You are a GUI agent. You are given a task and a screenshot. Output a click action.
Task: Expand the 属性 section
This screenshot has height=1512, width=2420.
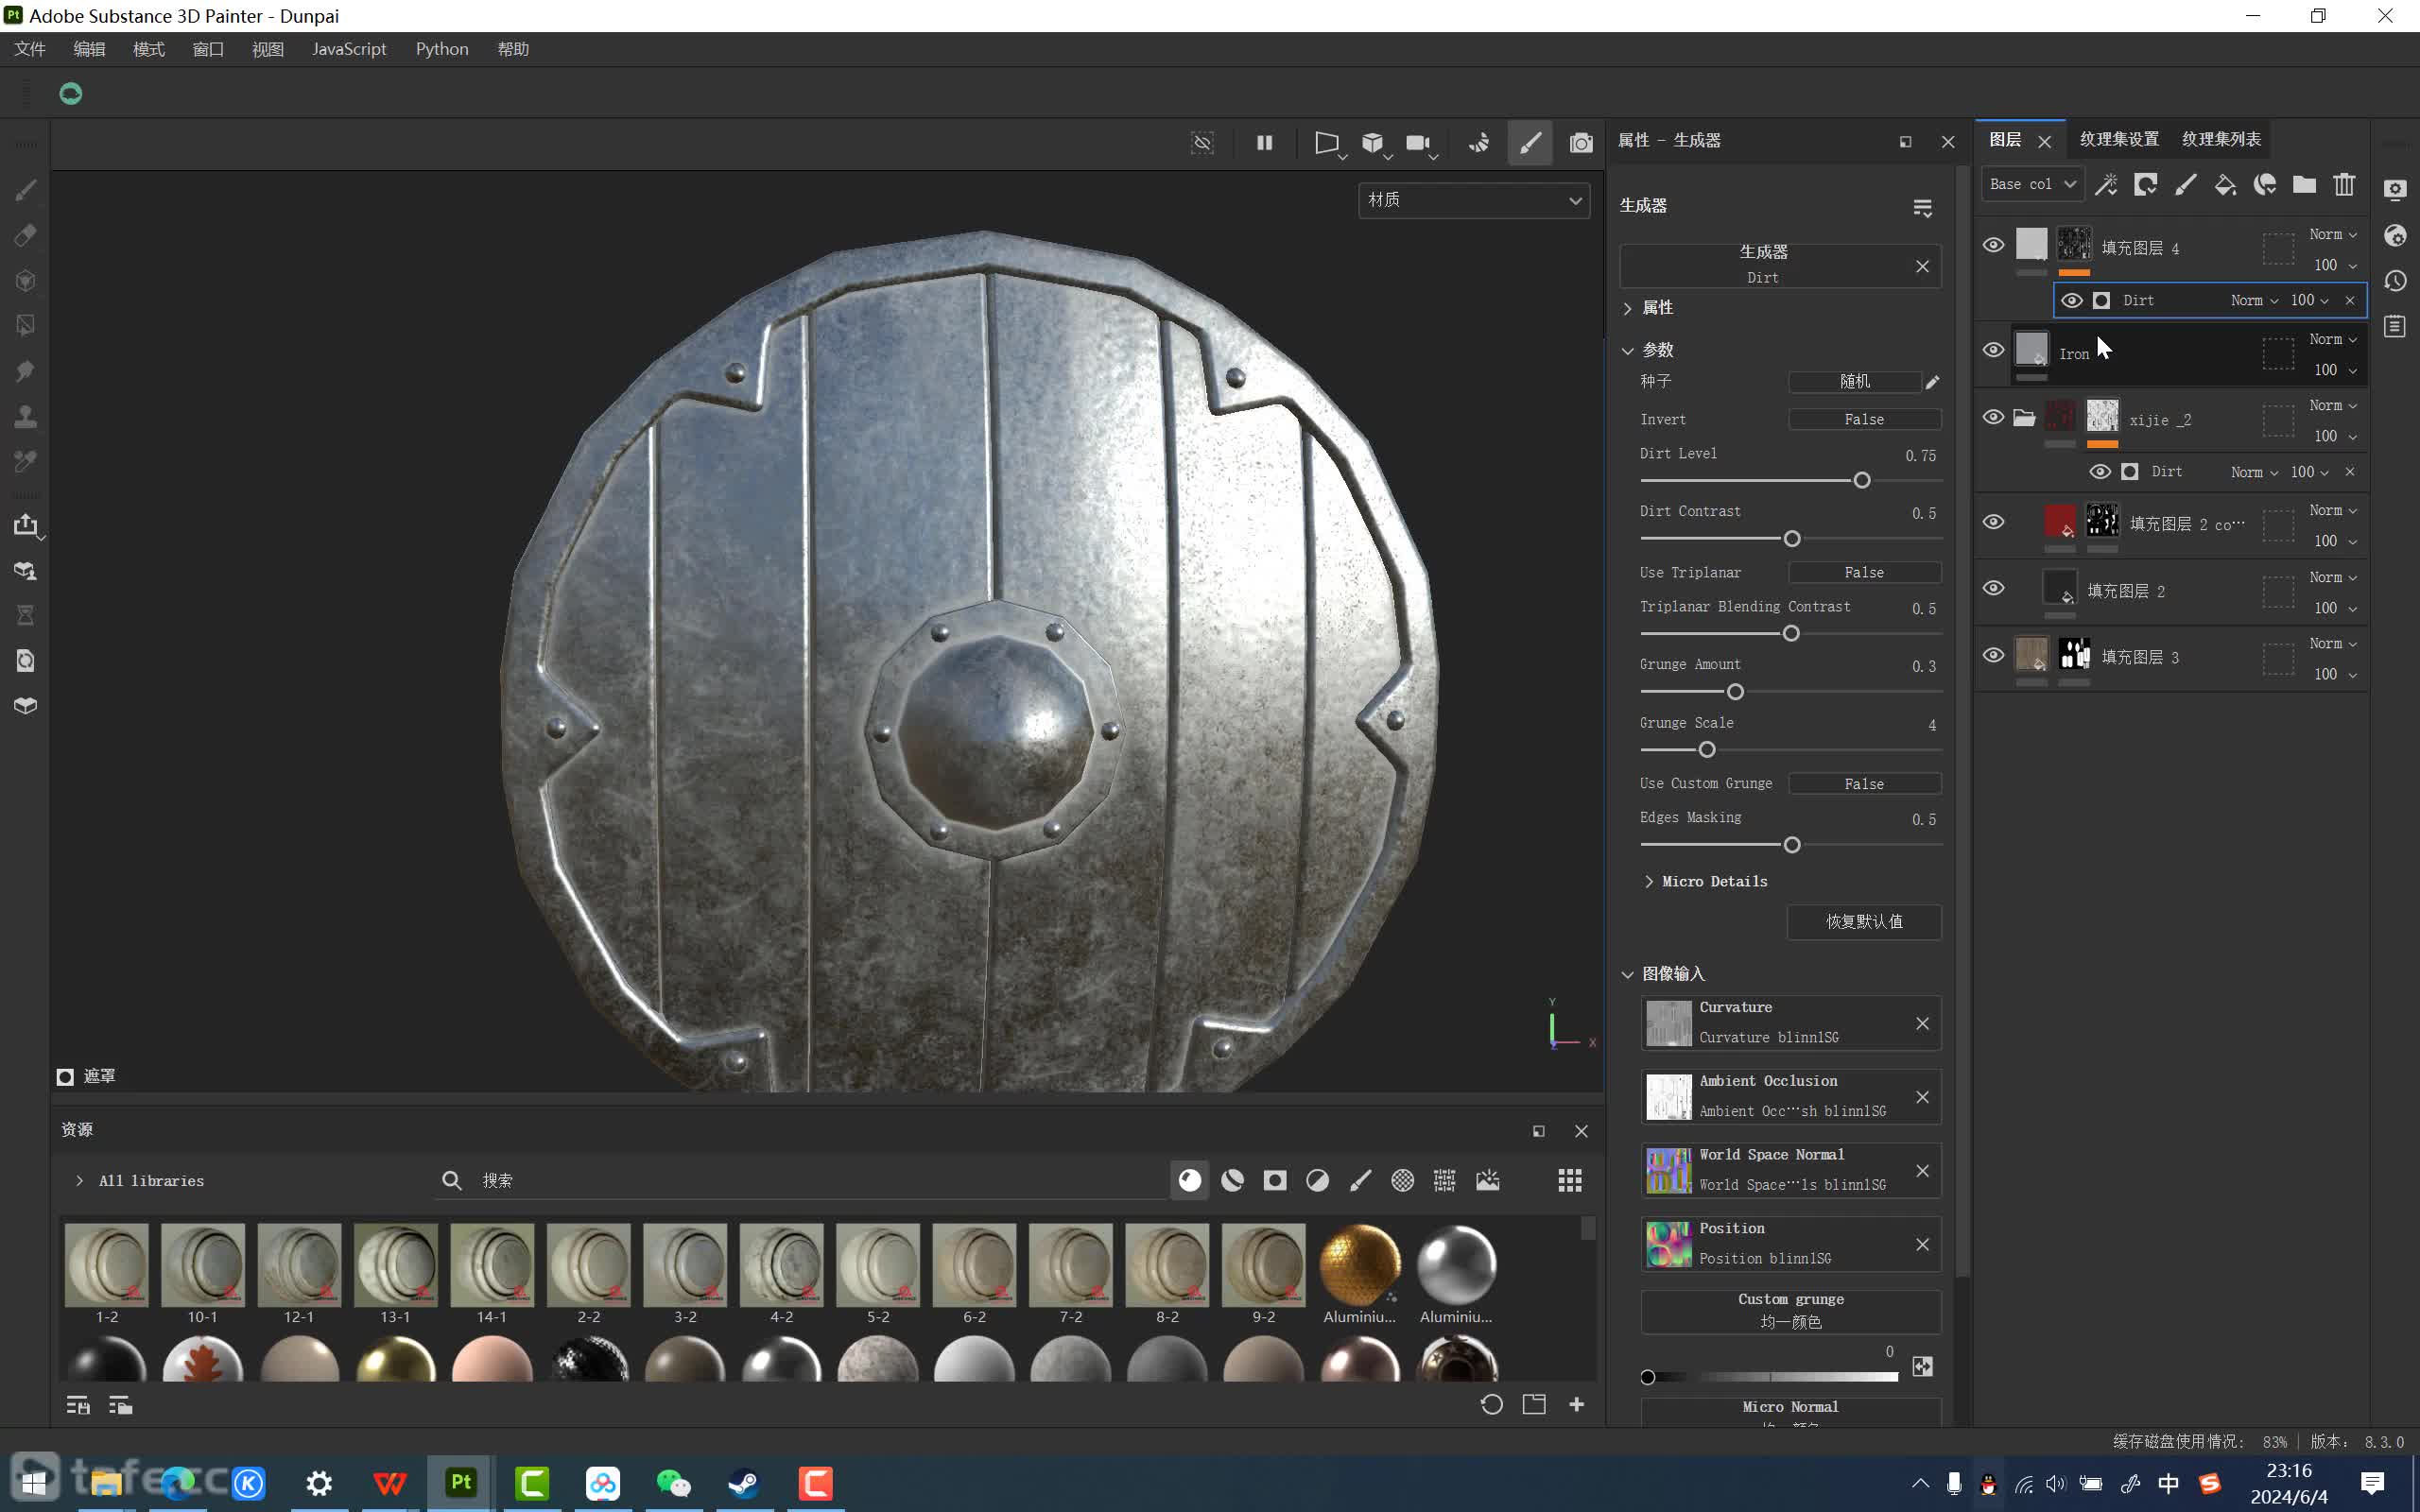1628,308
